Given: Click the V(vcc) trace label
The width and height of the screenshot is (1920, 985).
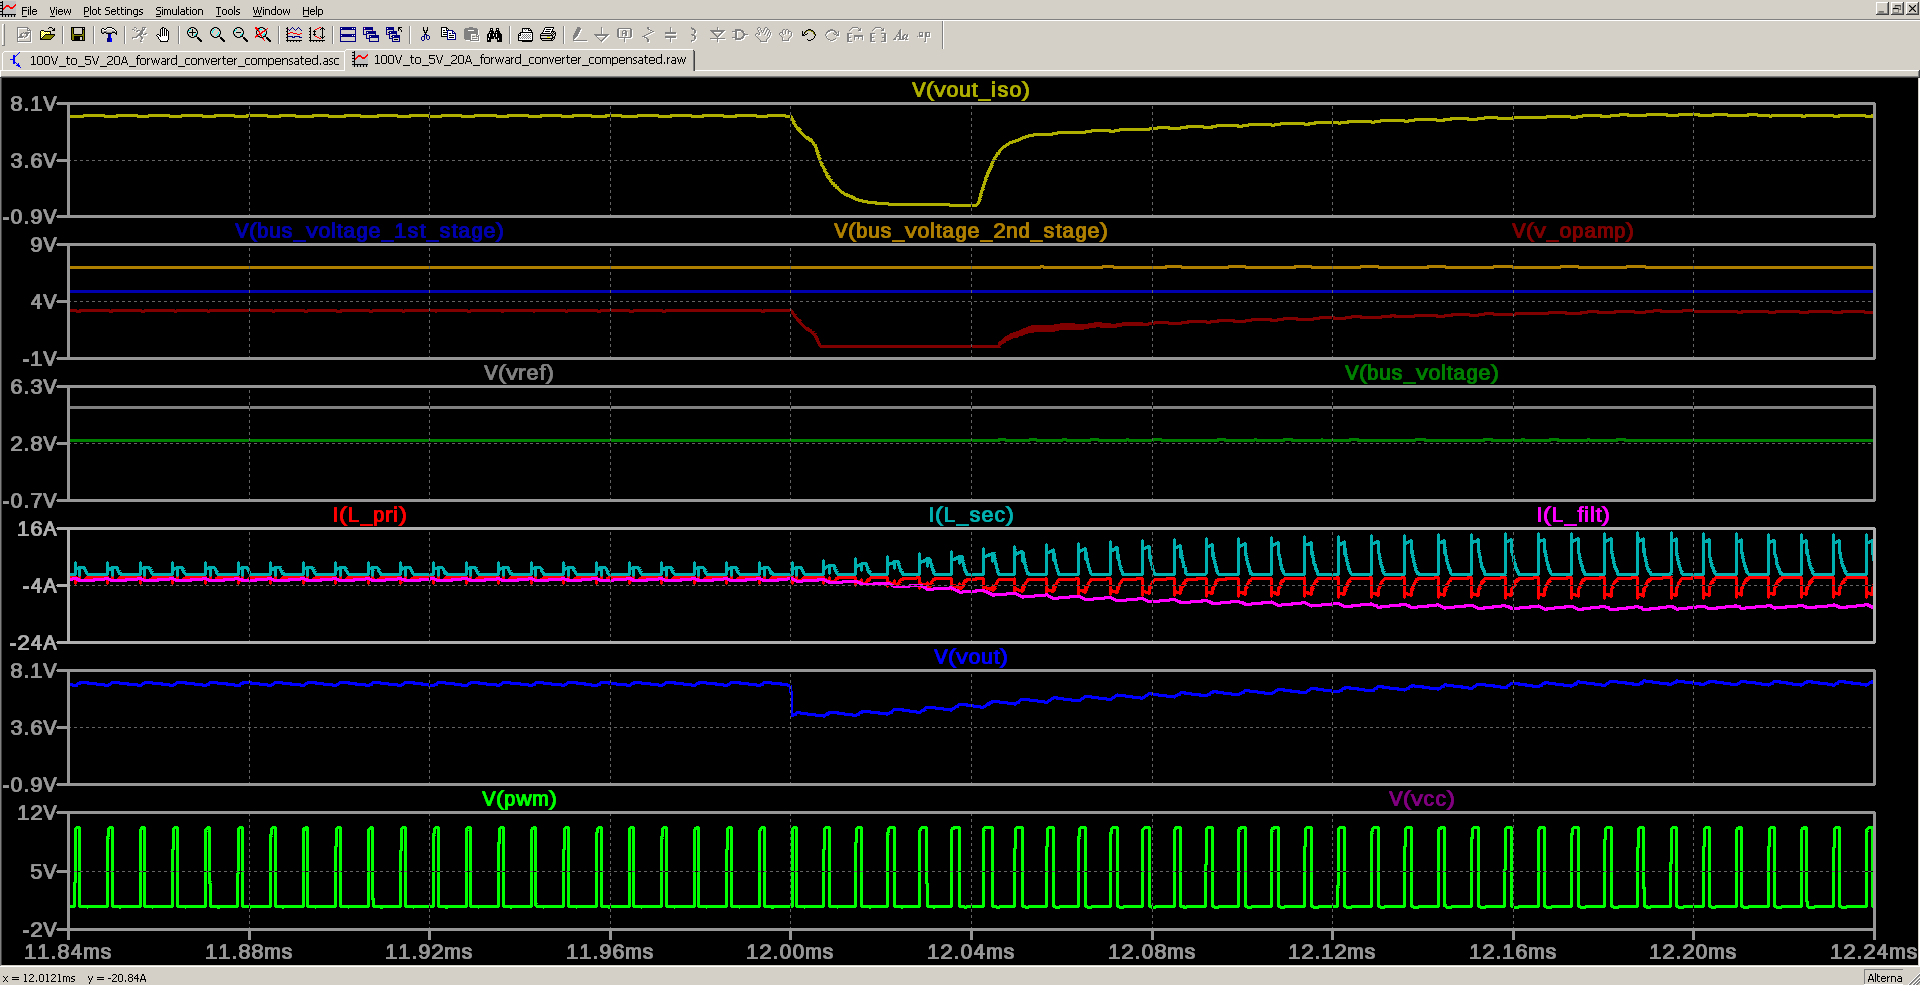Looking at the screenshot, I should 1421,799.
